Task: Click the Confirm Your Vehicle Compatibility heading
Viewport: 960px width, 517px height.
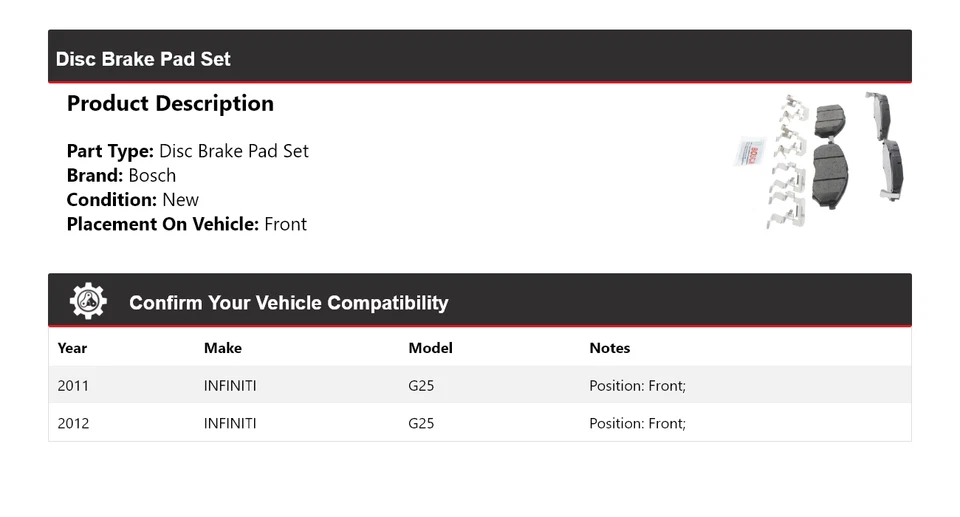Action: point(288,303)
